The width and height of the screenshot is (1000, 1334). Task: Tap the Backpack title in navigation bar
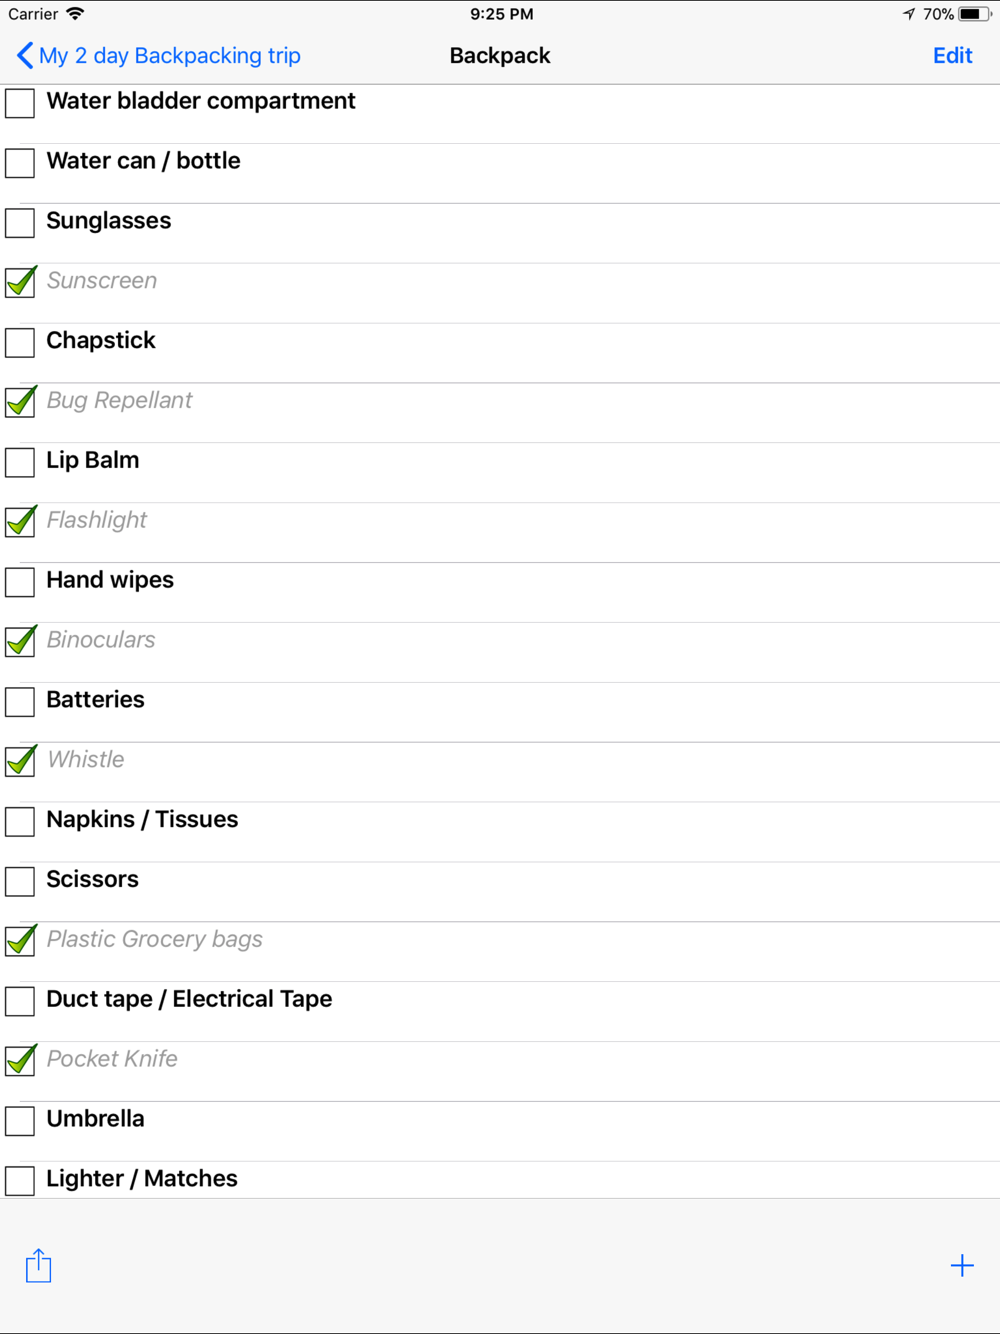[500, 56]
